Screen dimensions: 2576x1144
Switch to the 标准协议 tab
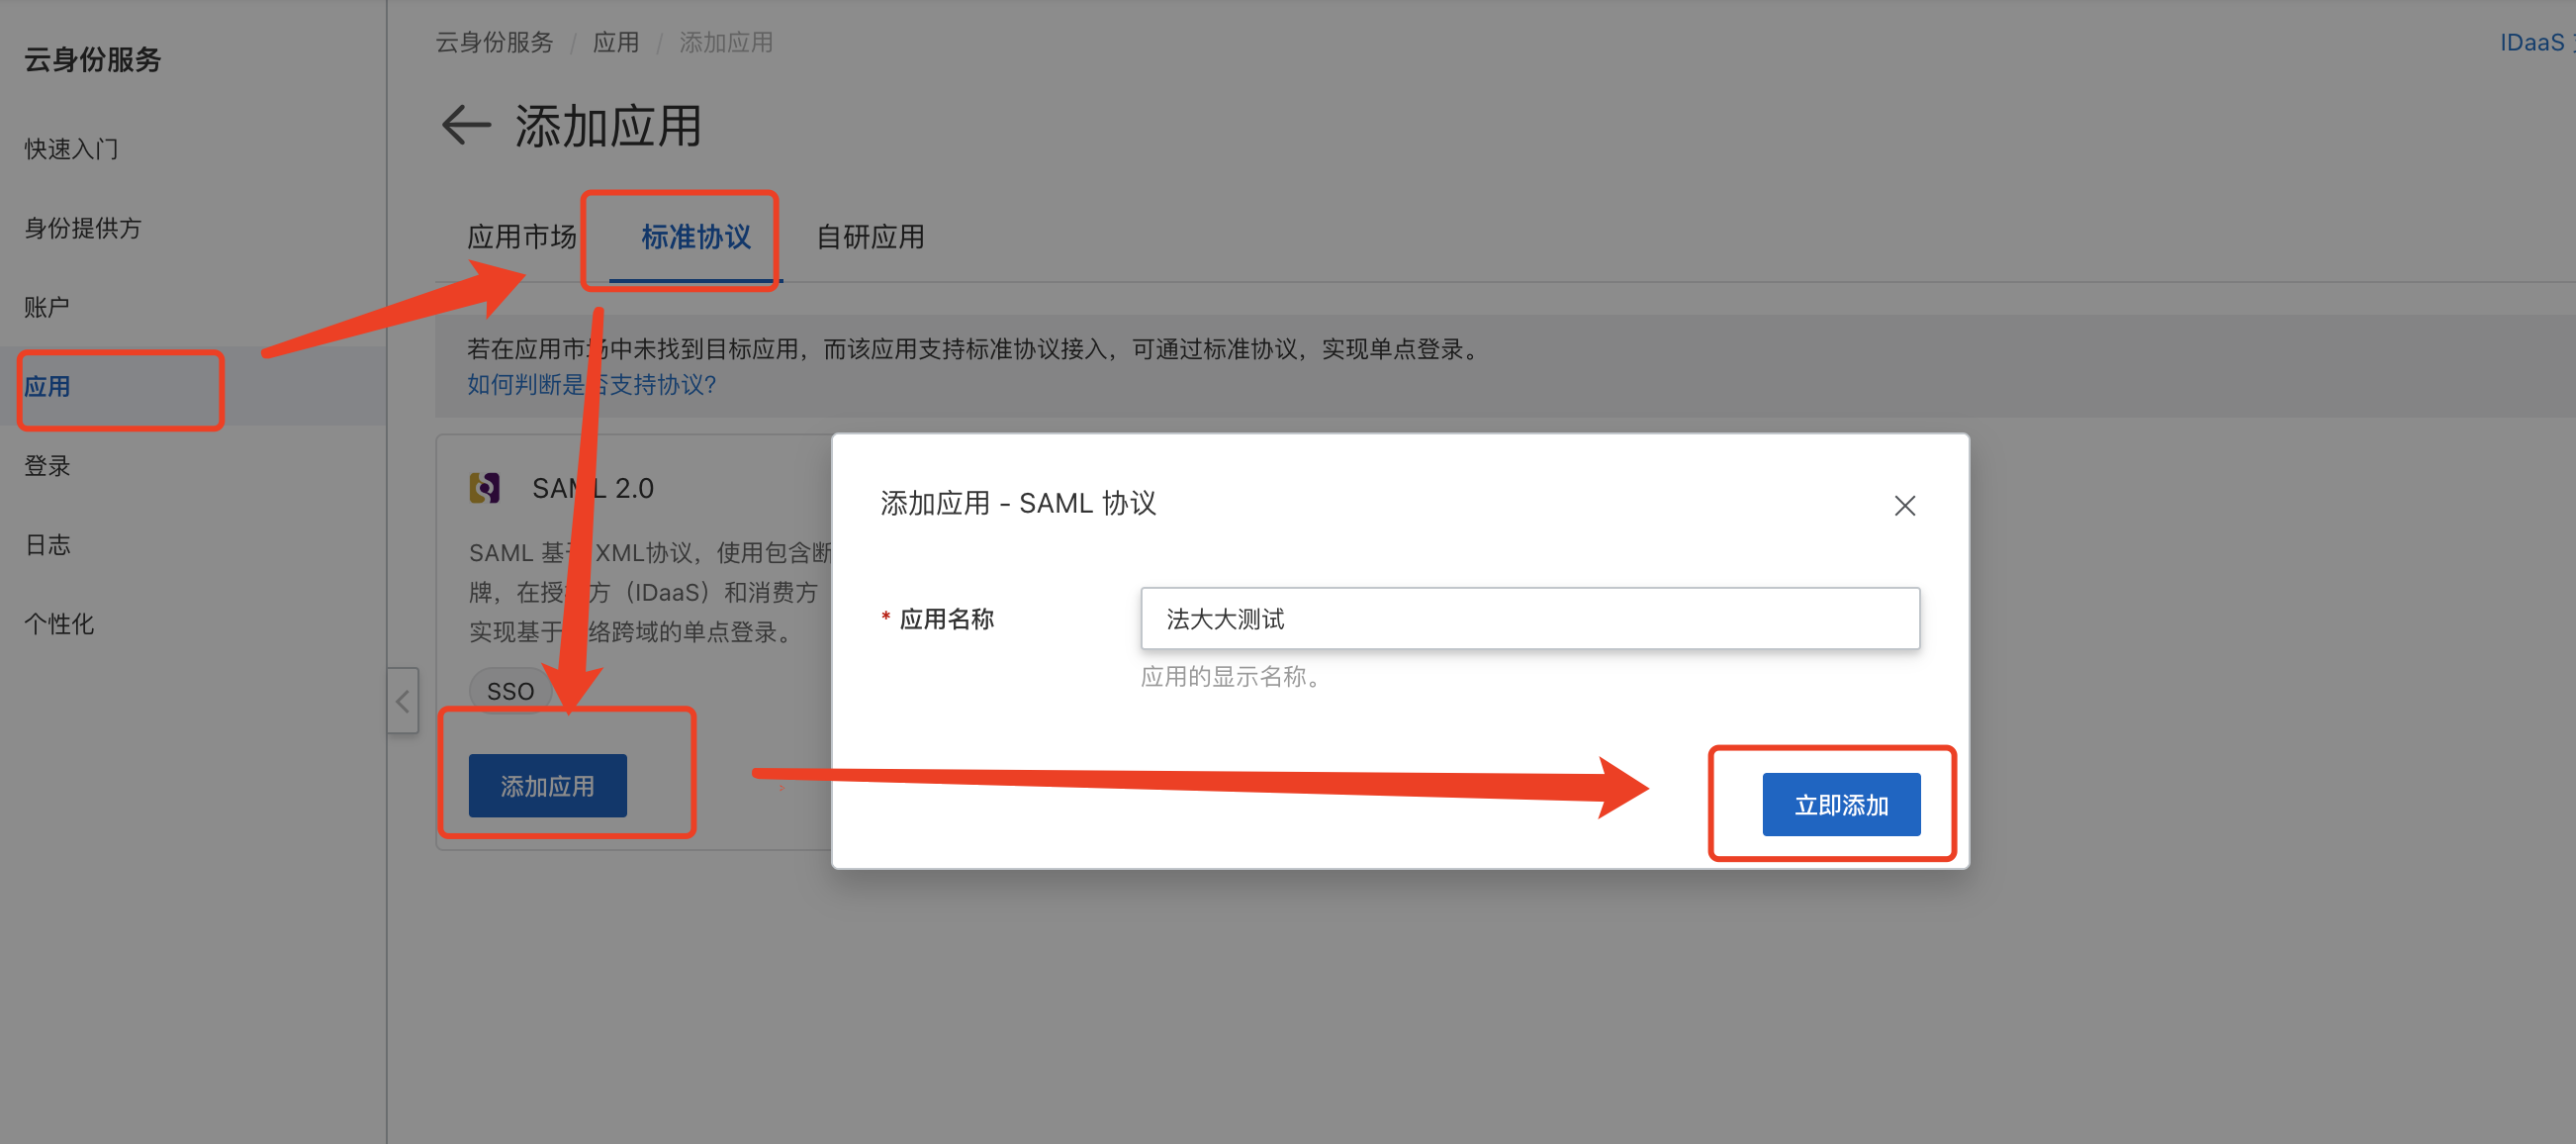tap(696, 237)
